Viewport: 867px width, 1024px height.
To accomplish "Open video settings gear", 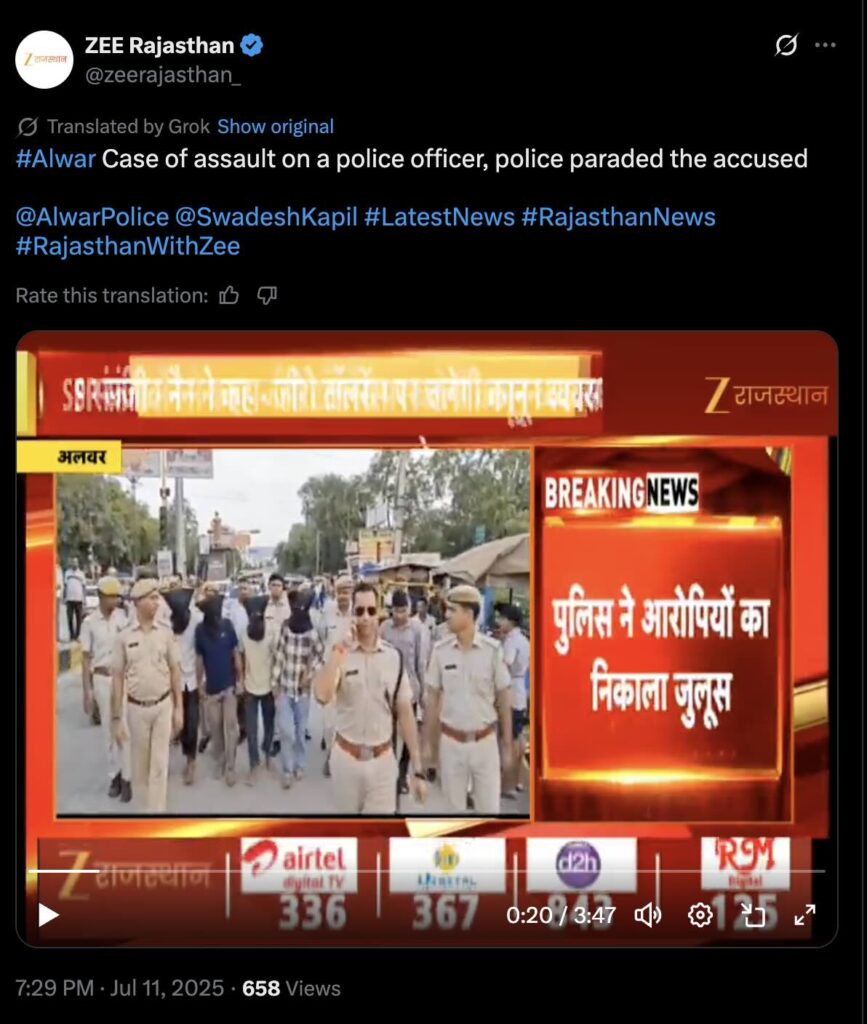I will [700, 915].
